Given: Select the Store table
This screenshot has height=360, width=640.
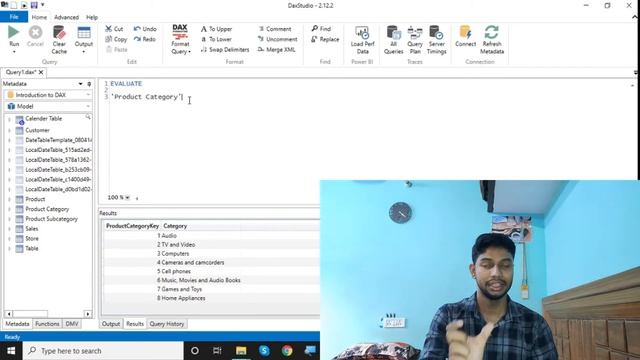Looking at the screenshot, I should click(x=32, y=238).
